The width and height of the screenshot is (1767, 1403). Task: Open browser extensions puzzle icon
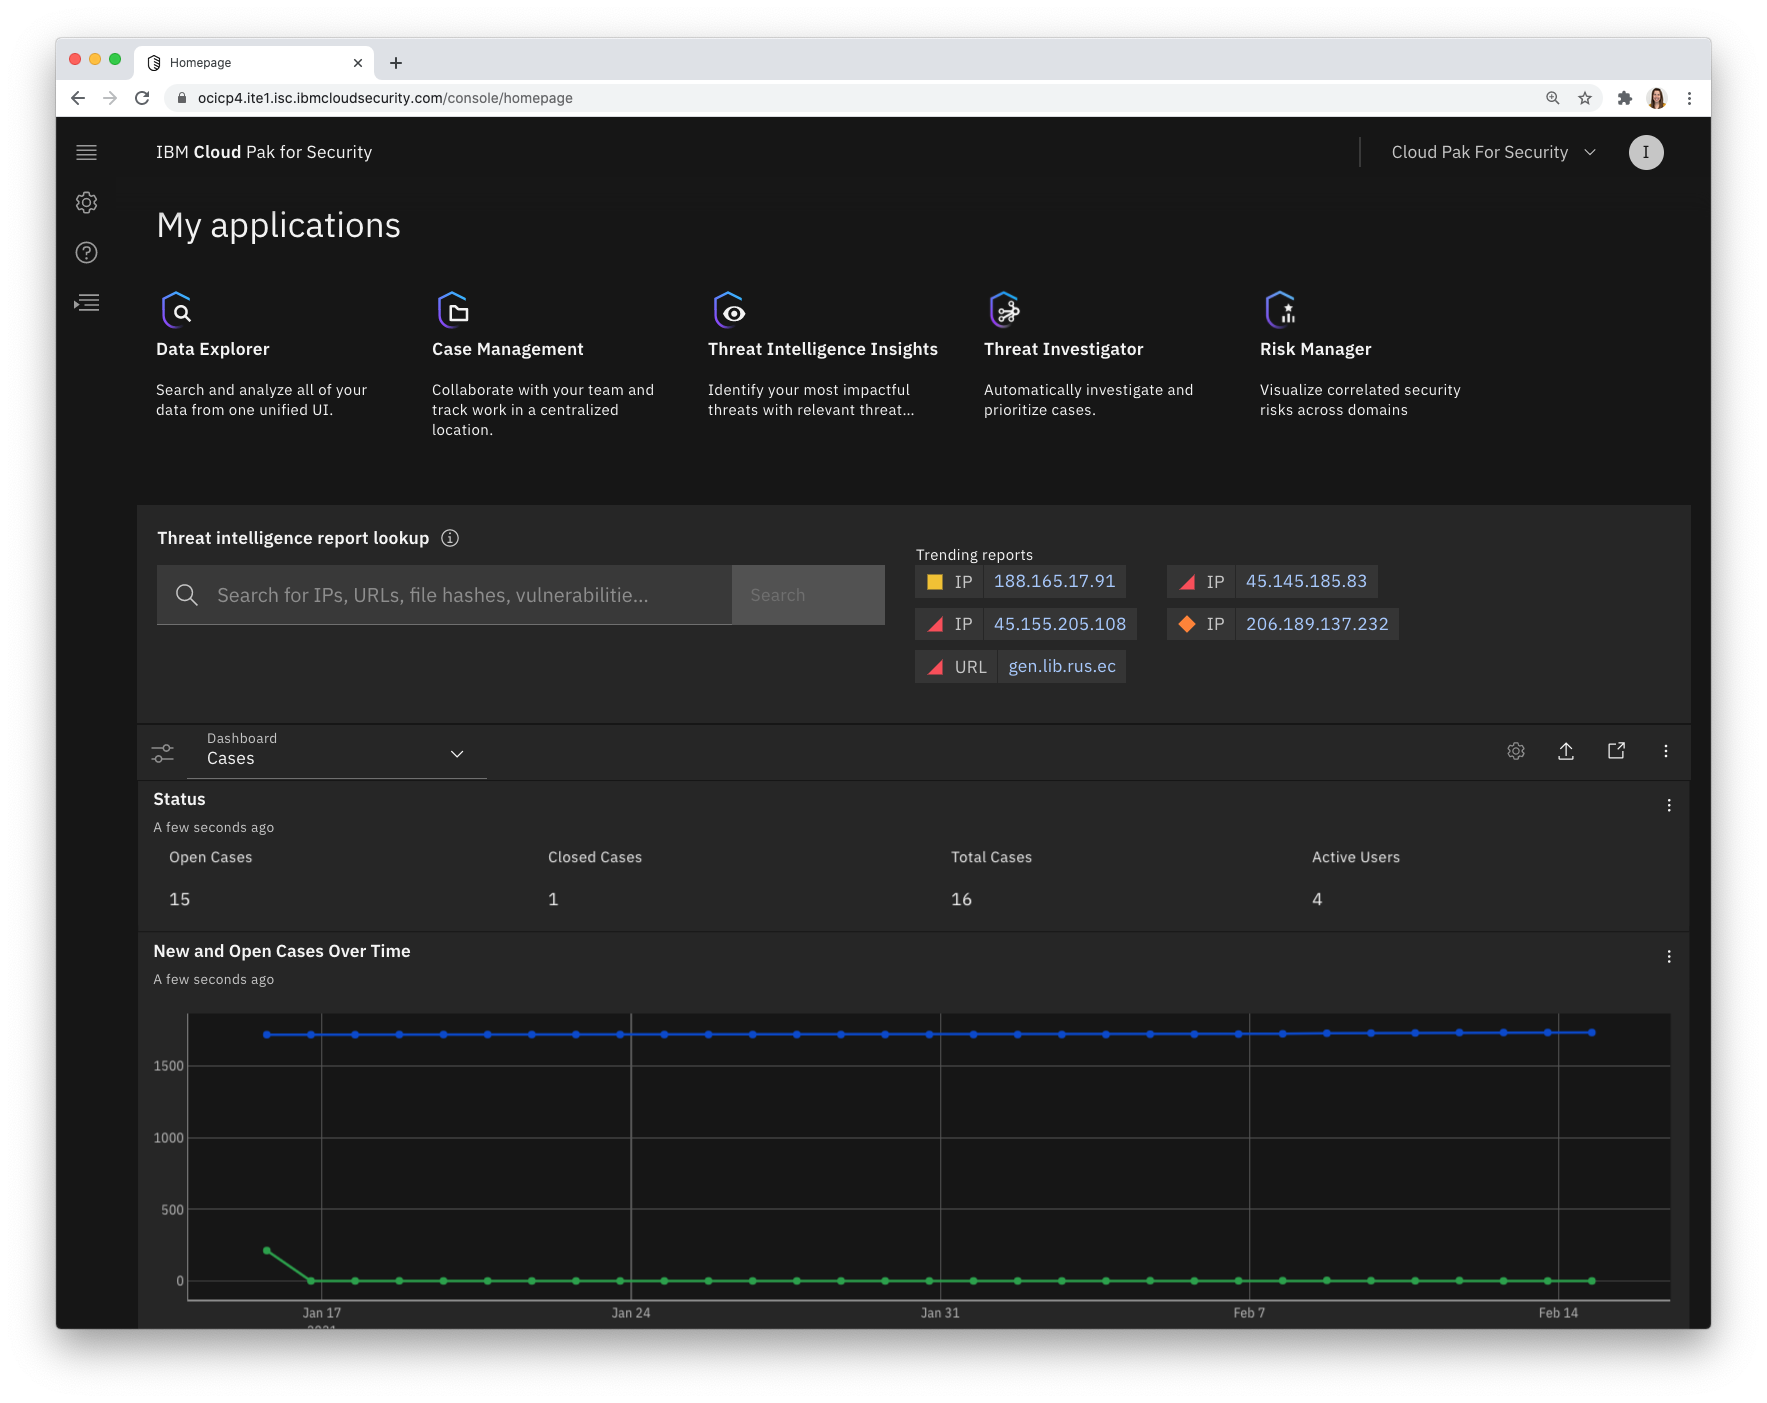pyautogui.click(x=1625, y=98)
